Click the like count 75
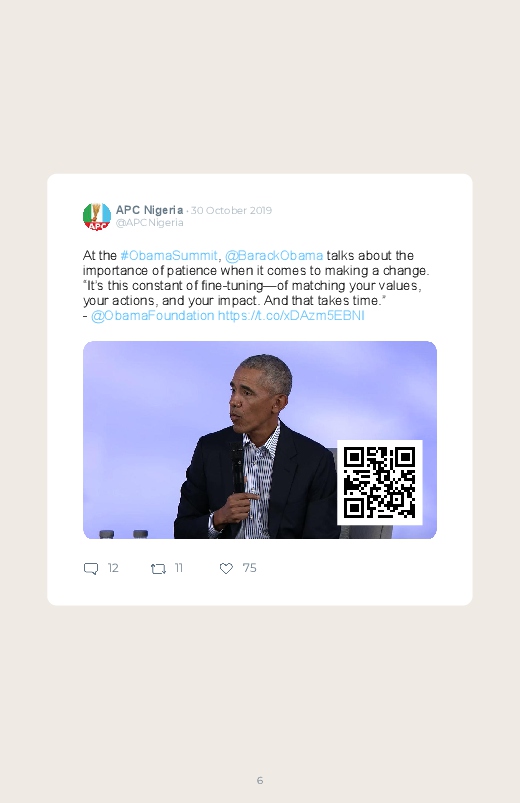Image resolution: width=520 pixels, height=803 pixels. click(x=249, y=568)
